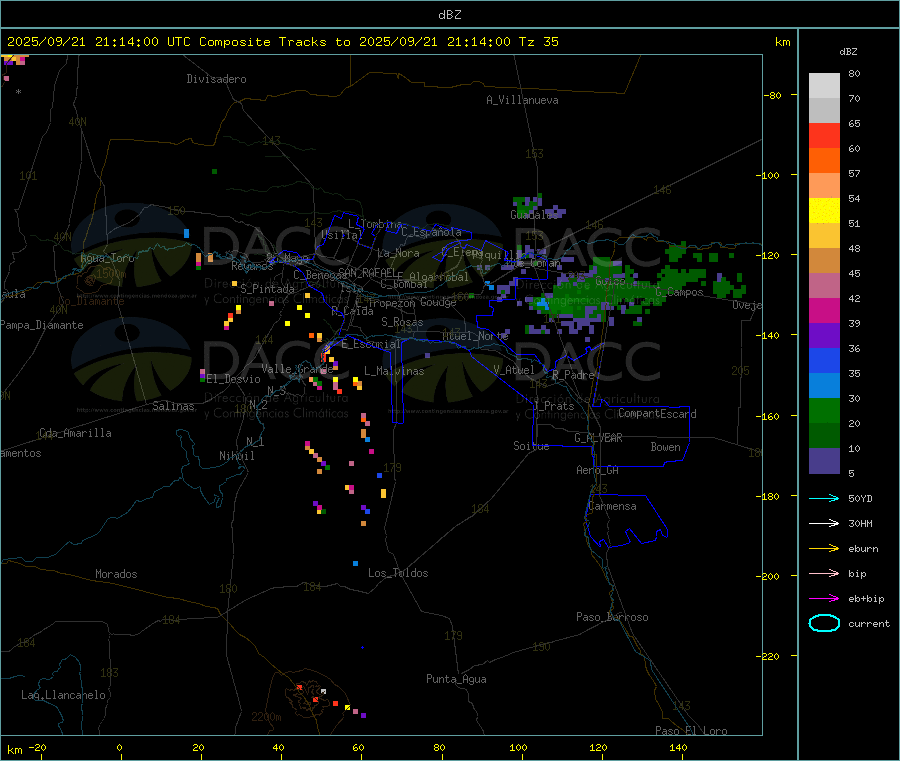The height and width of the screenshot is (761, 900).
Task: Click the '-20' tick on the horizontal km axis
Action: coord(38,747)
